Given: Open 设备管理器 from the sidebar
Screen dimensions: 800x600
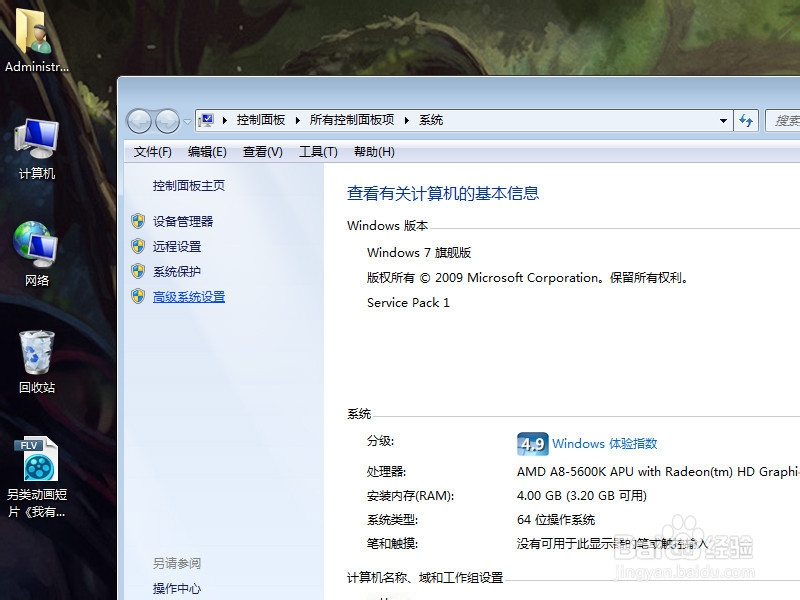Looking at the screenshot, I should coord(185,221).
